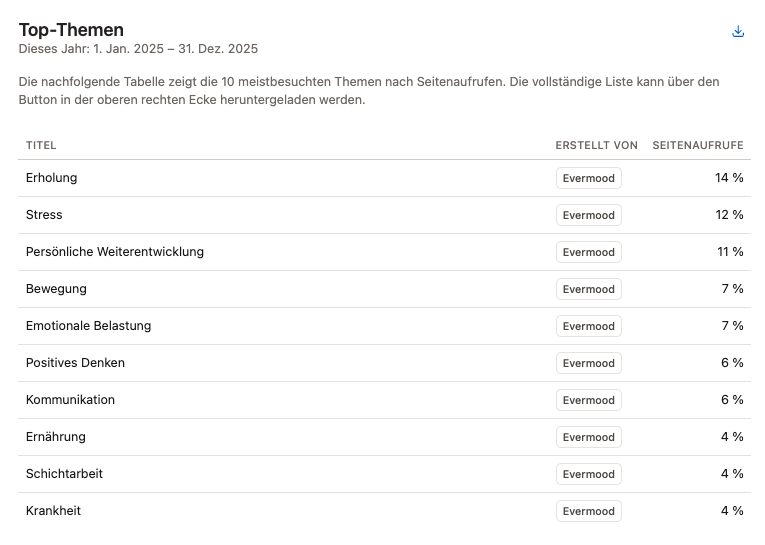Open Persönliche Weiterentwicklung topic

[115, 252]
